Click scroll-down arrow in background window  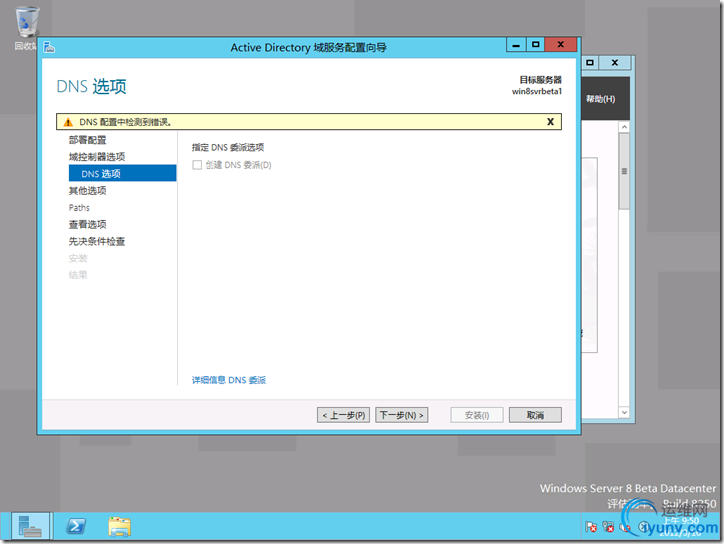pyautogui.click(x=624, y=412)
